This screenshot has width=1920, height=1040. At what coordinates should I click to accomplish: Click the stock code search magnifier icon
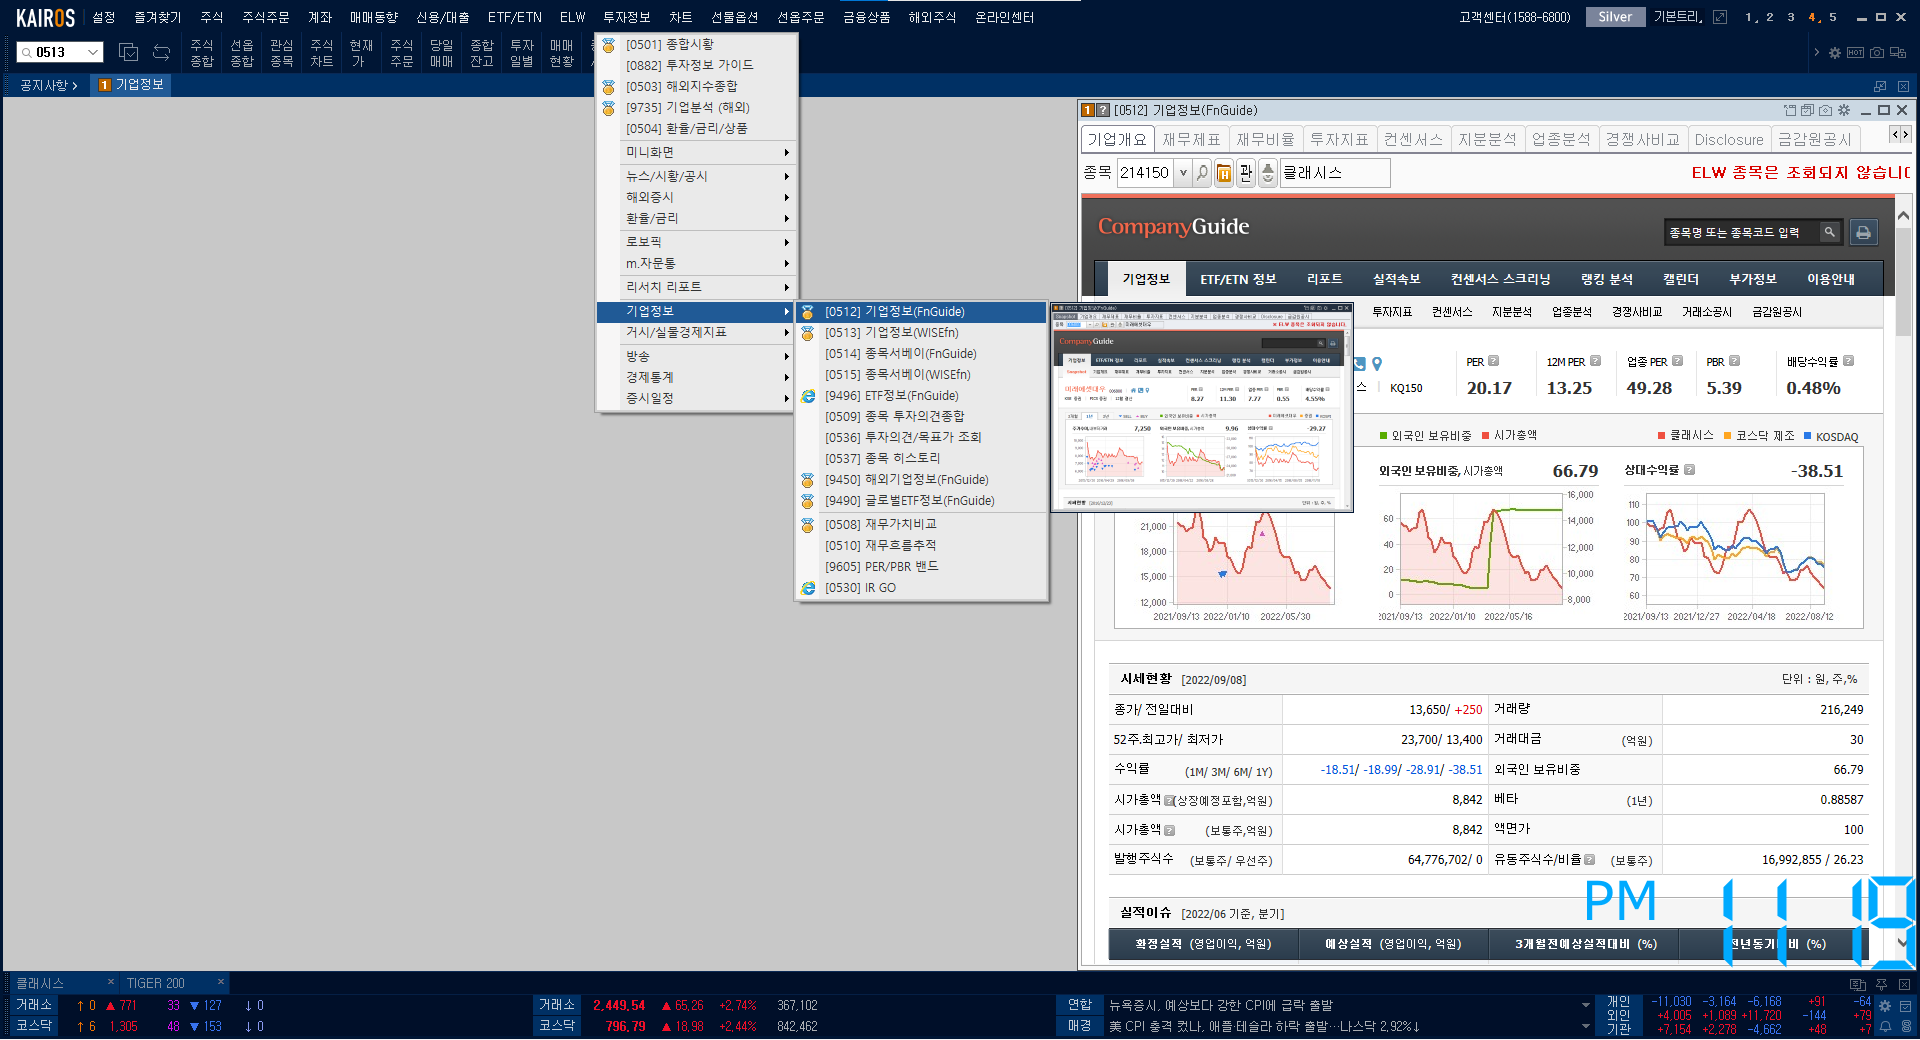point(1202,173)
